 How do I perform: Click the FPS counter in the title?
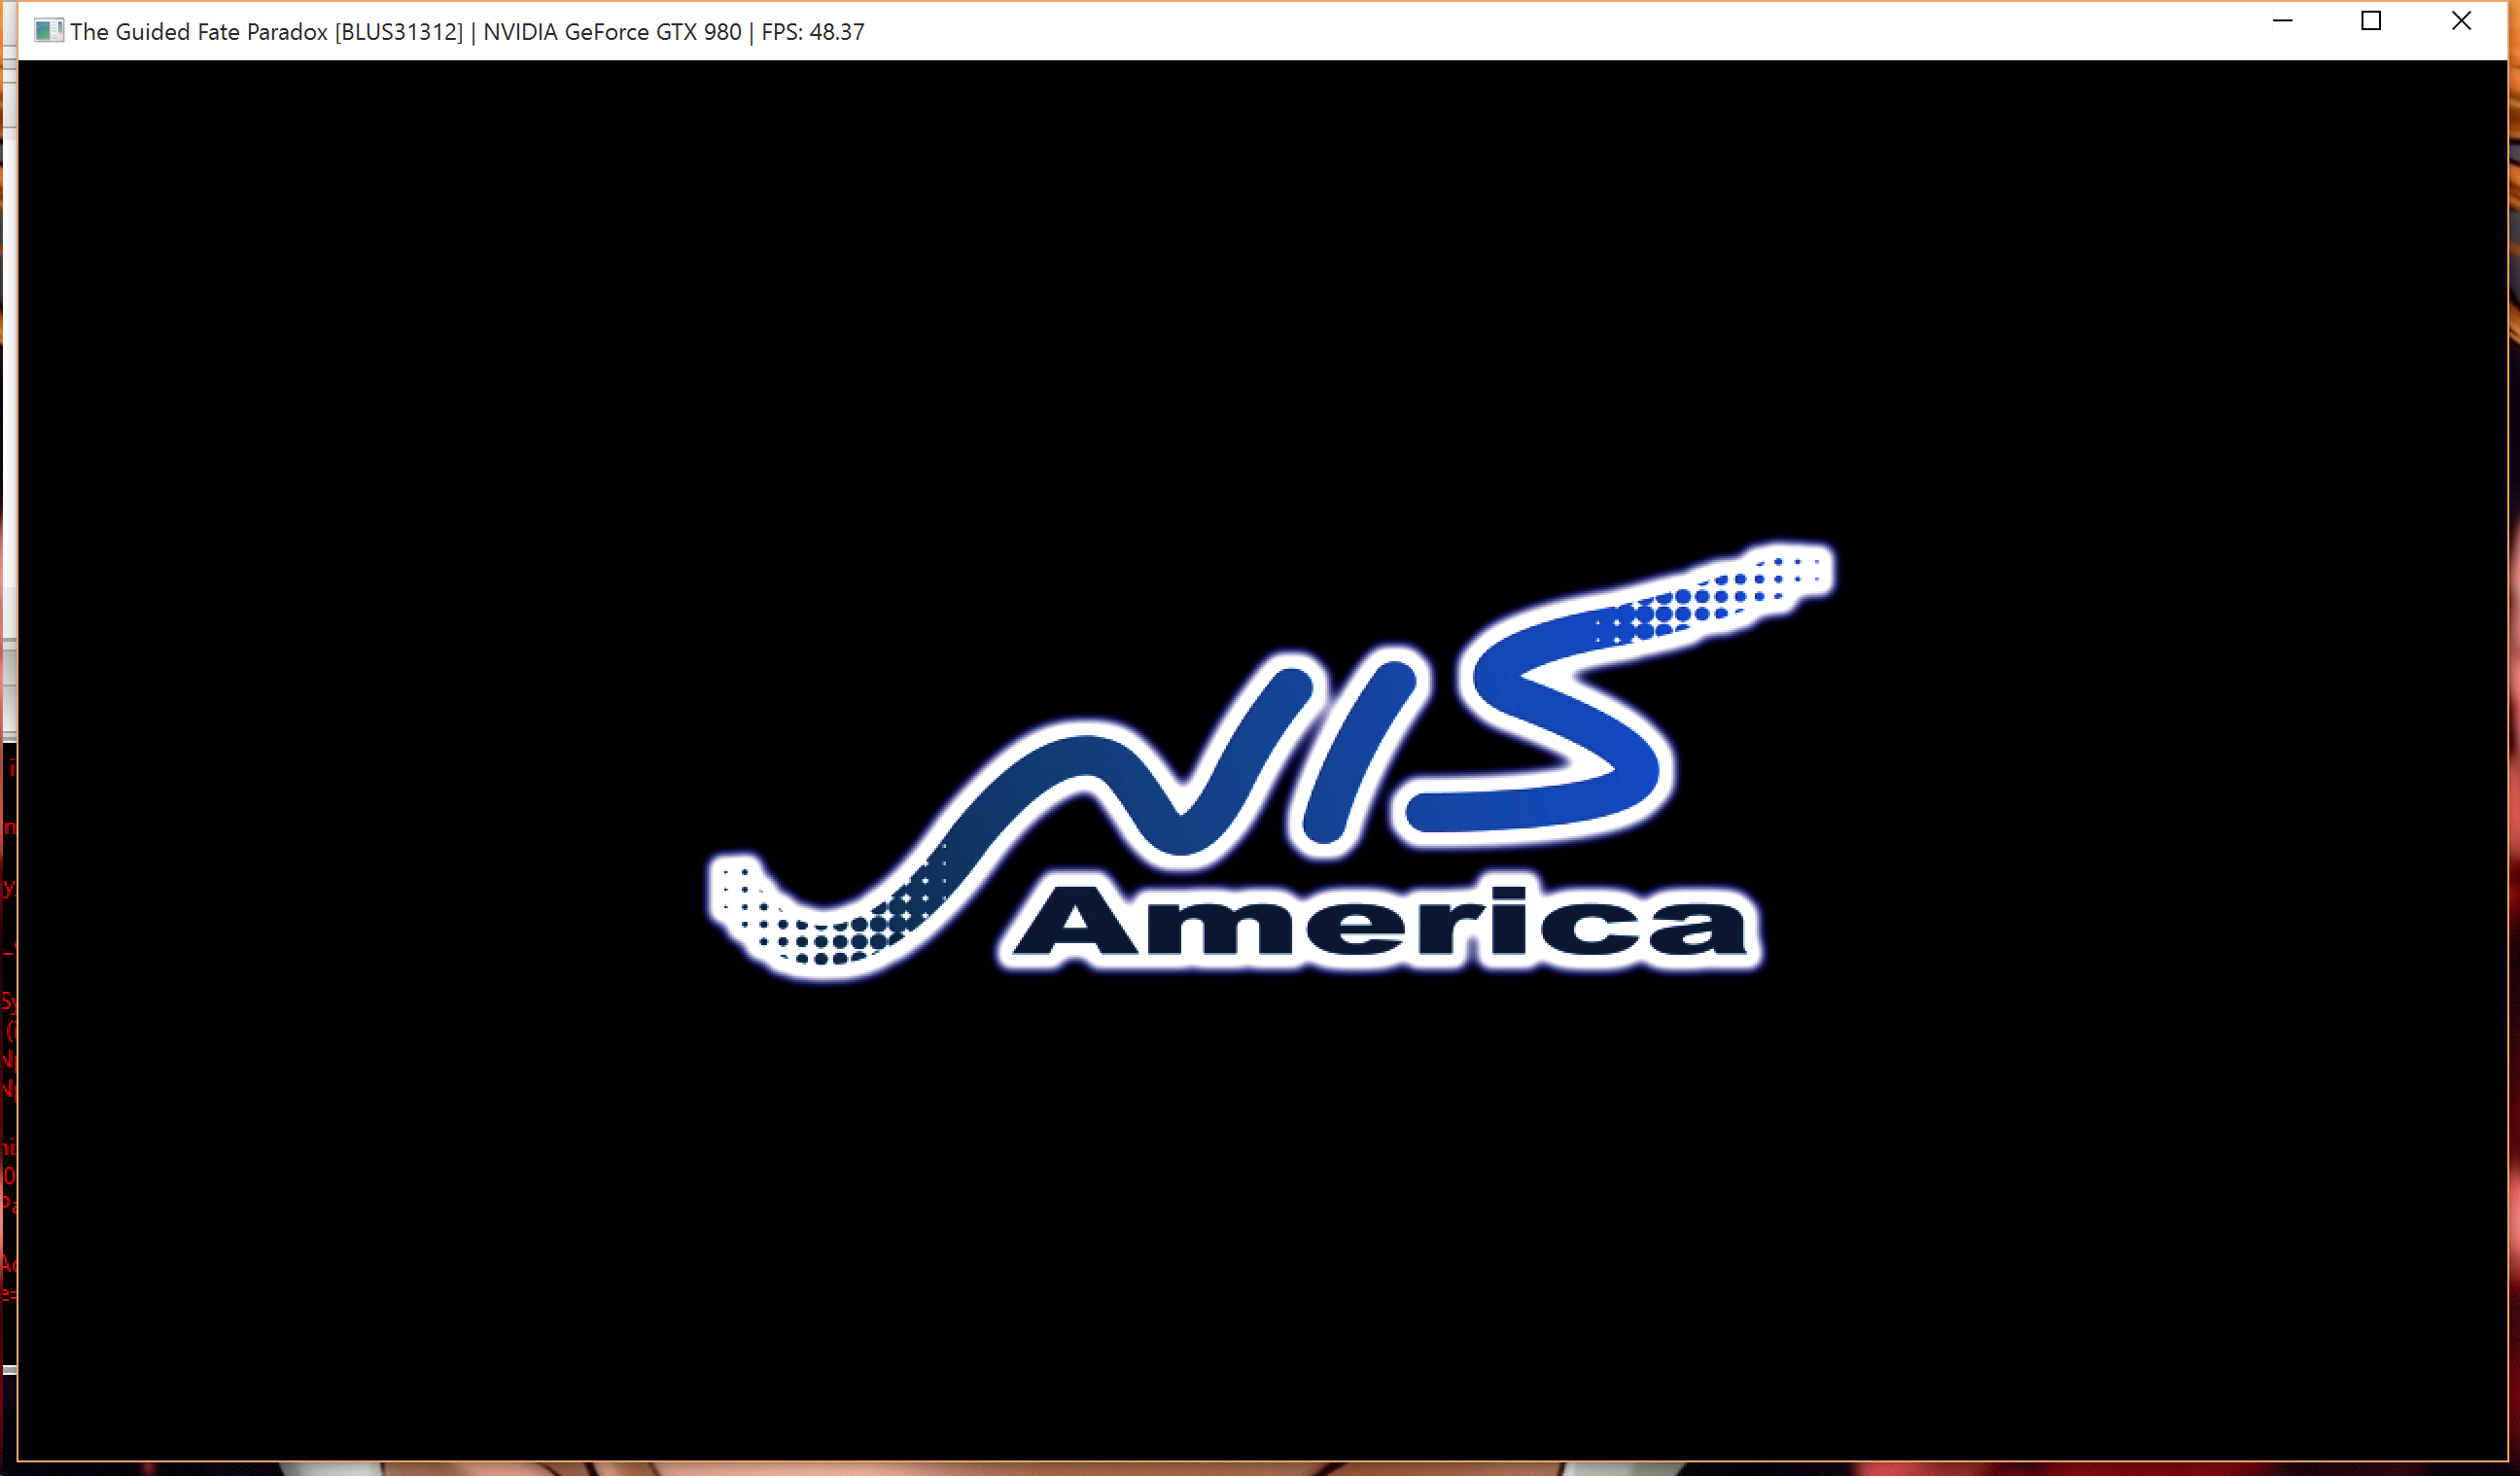point(812,32)
